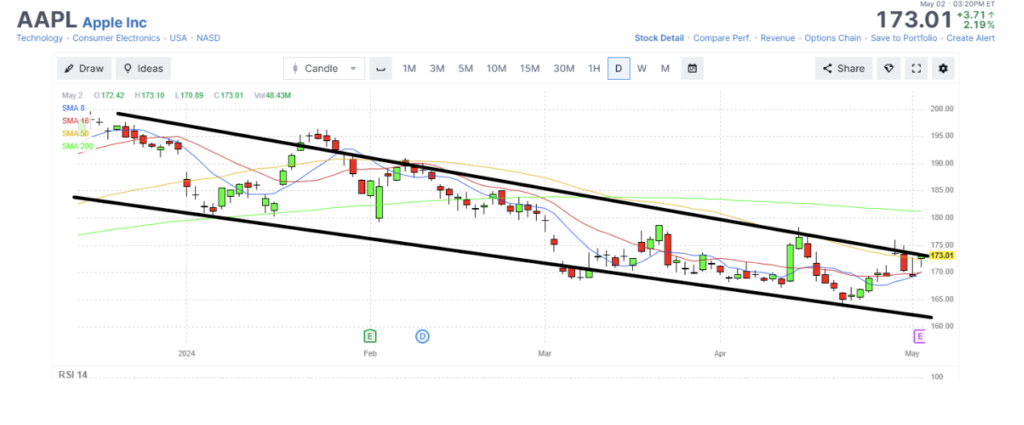Click Create Alert link
The image size is (1024, 425).
[970, 38]
